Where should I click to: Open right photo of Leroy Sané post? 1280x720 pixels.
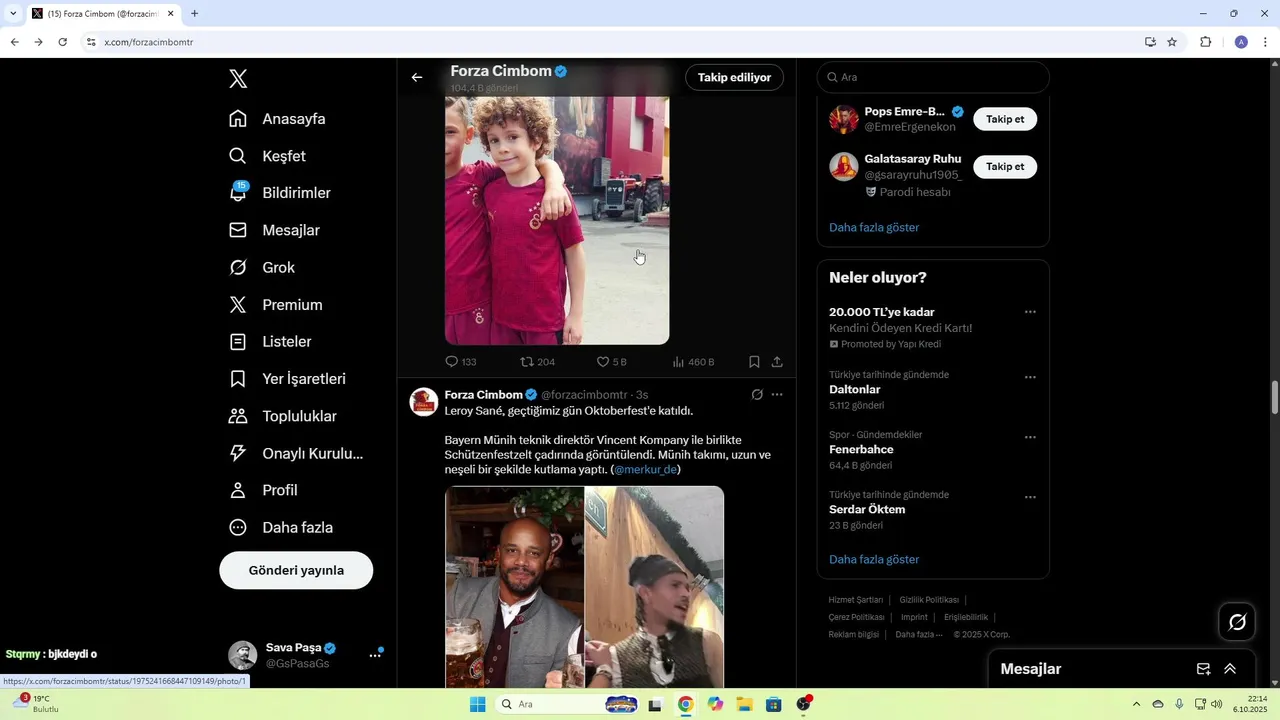pos(654,586)
